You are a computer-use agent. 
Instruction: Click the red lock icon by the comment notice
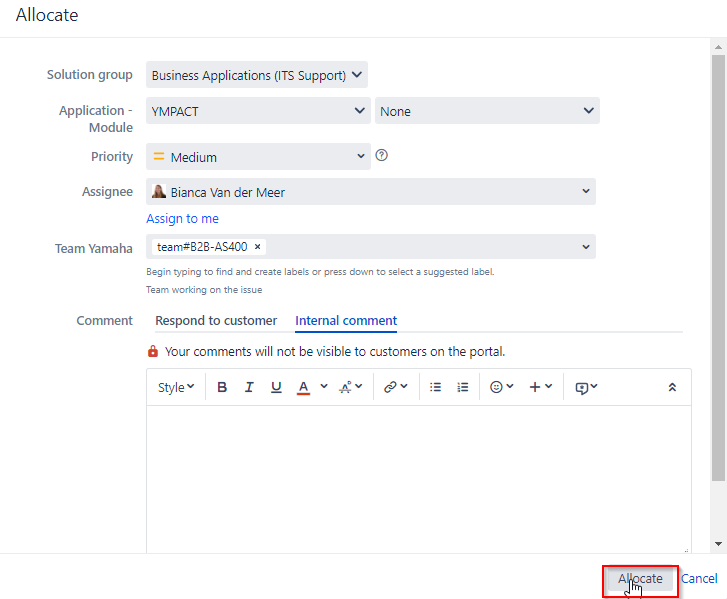pyautogui.click(x=153, y=351)
